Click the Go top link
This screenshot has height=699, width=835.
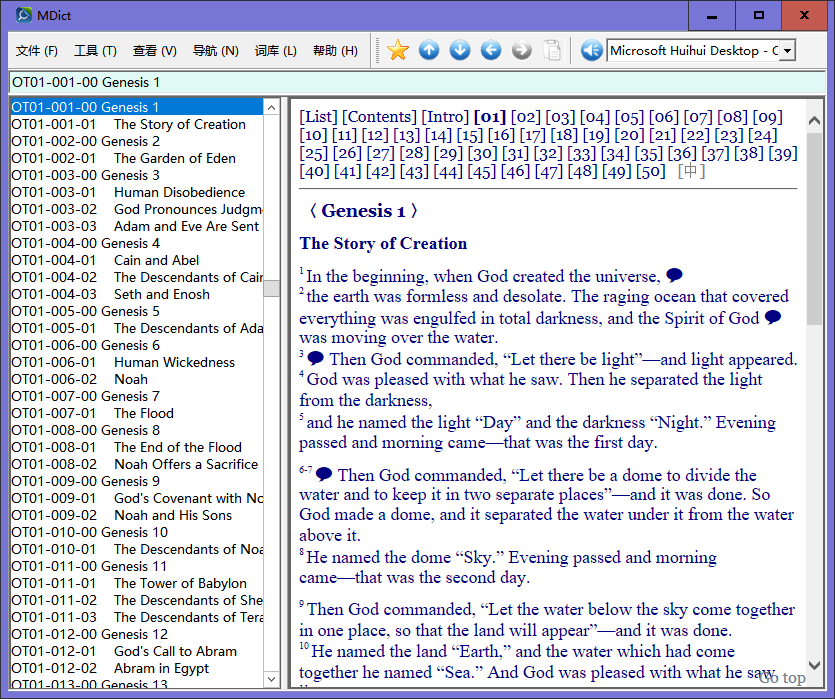click(782, 678)
